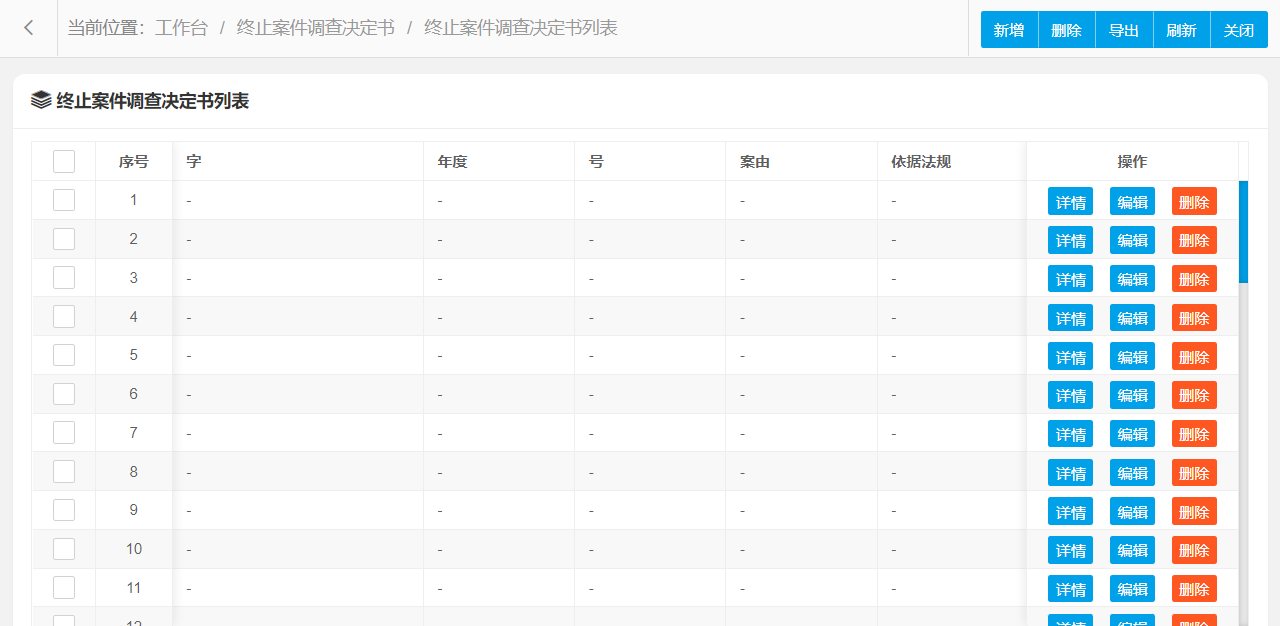Click 编辑 for row 5
This screenshot has height=626, width=1280.
tap(1132, 356)
